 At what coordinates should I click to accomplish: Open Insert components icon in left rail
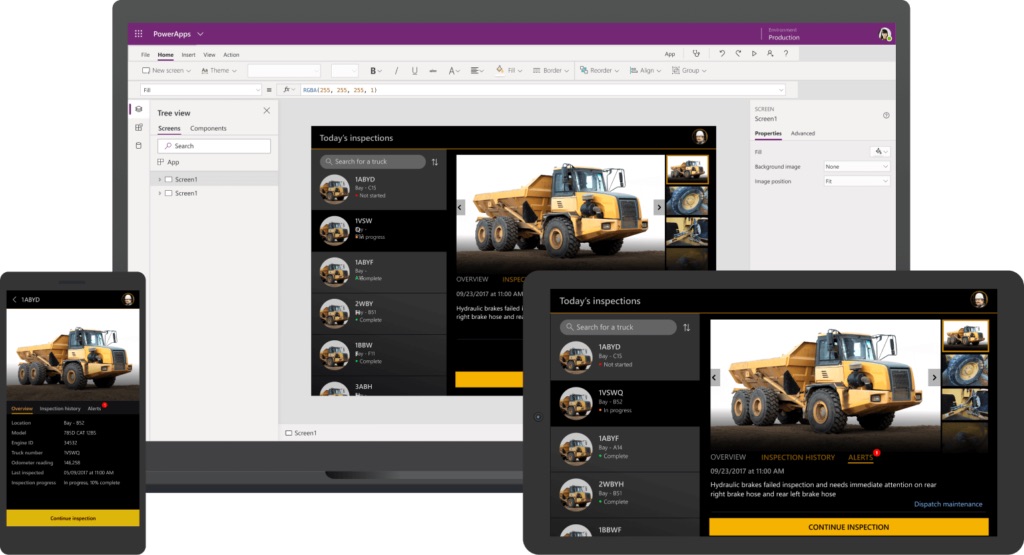click(138, 127)
